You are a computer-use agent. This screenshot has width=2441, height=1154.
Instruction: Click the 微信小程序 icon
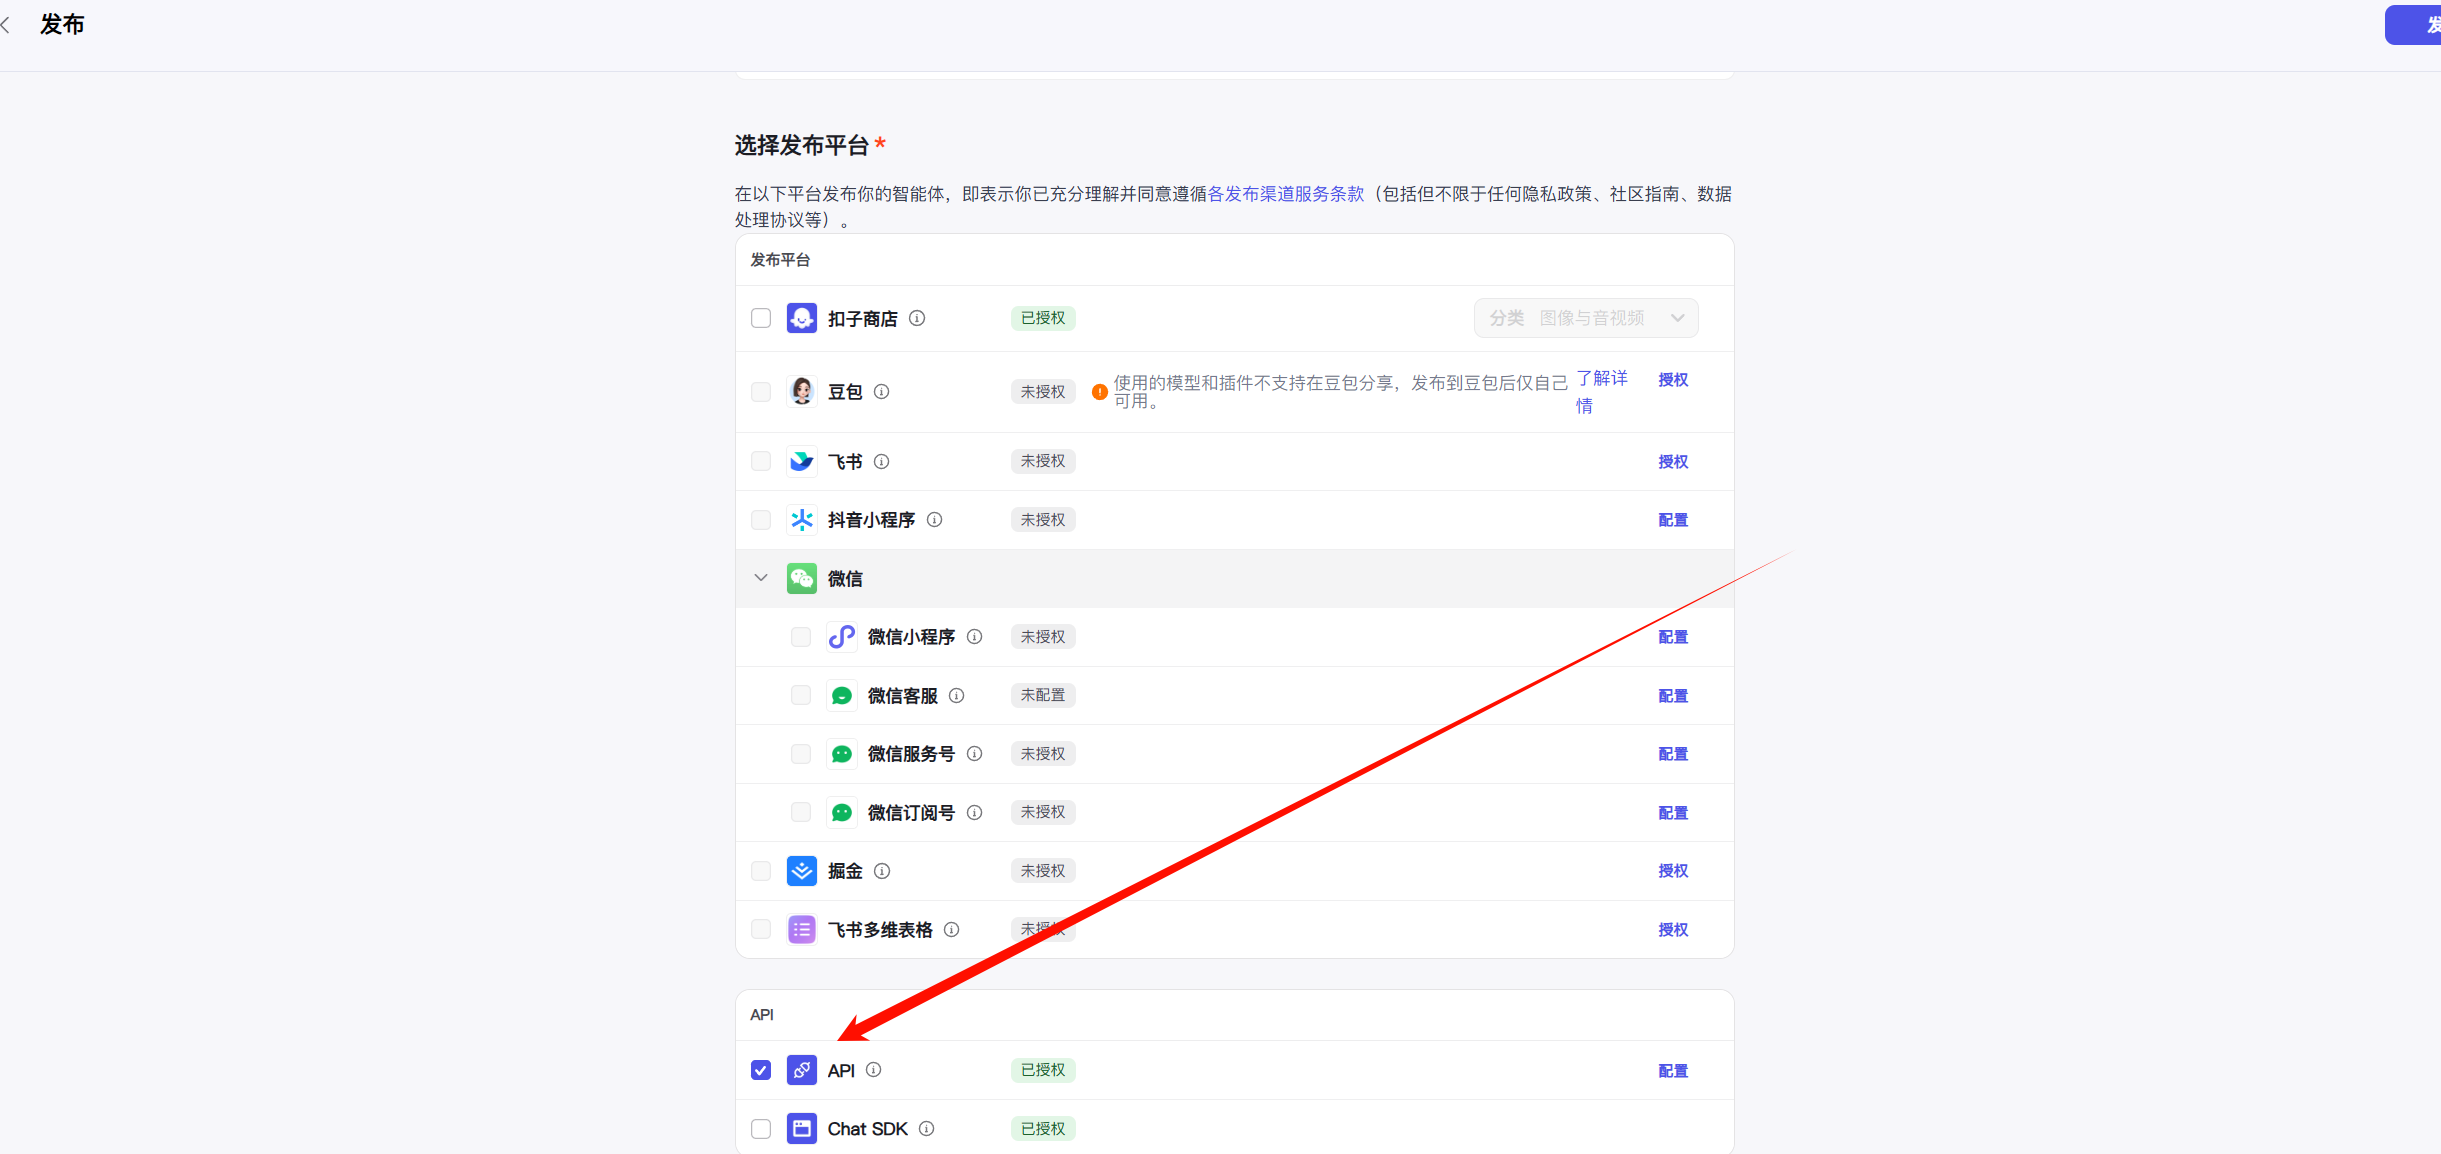click(x=842, y=637)
